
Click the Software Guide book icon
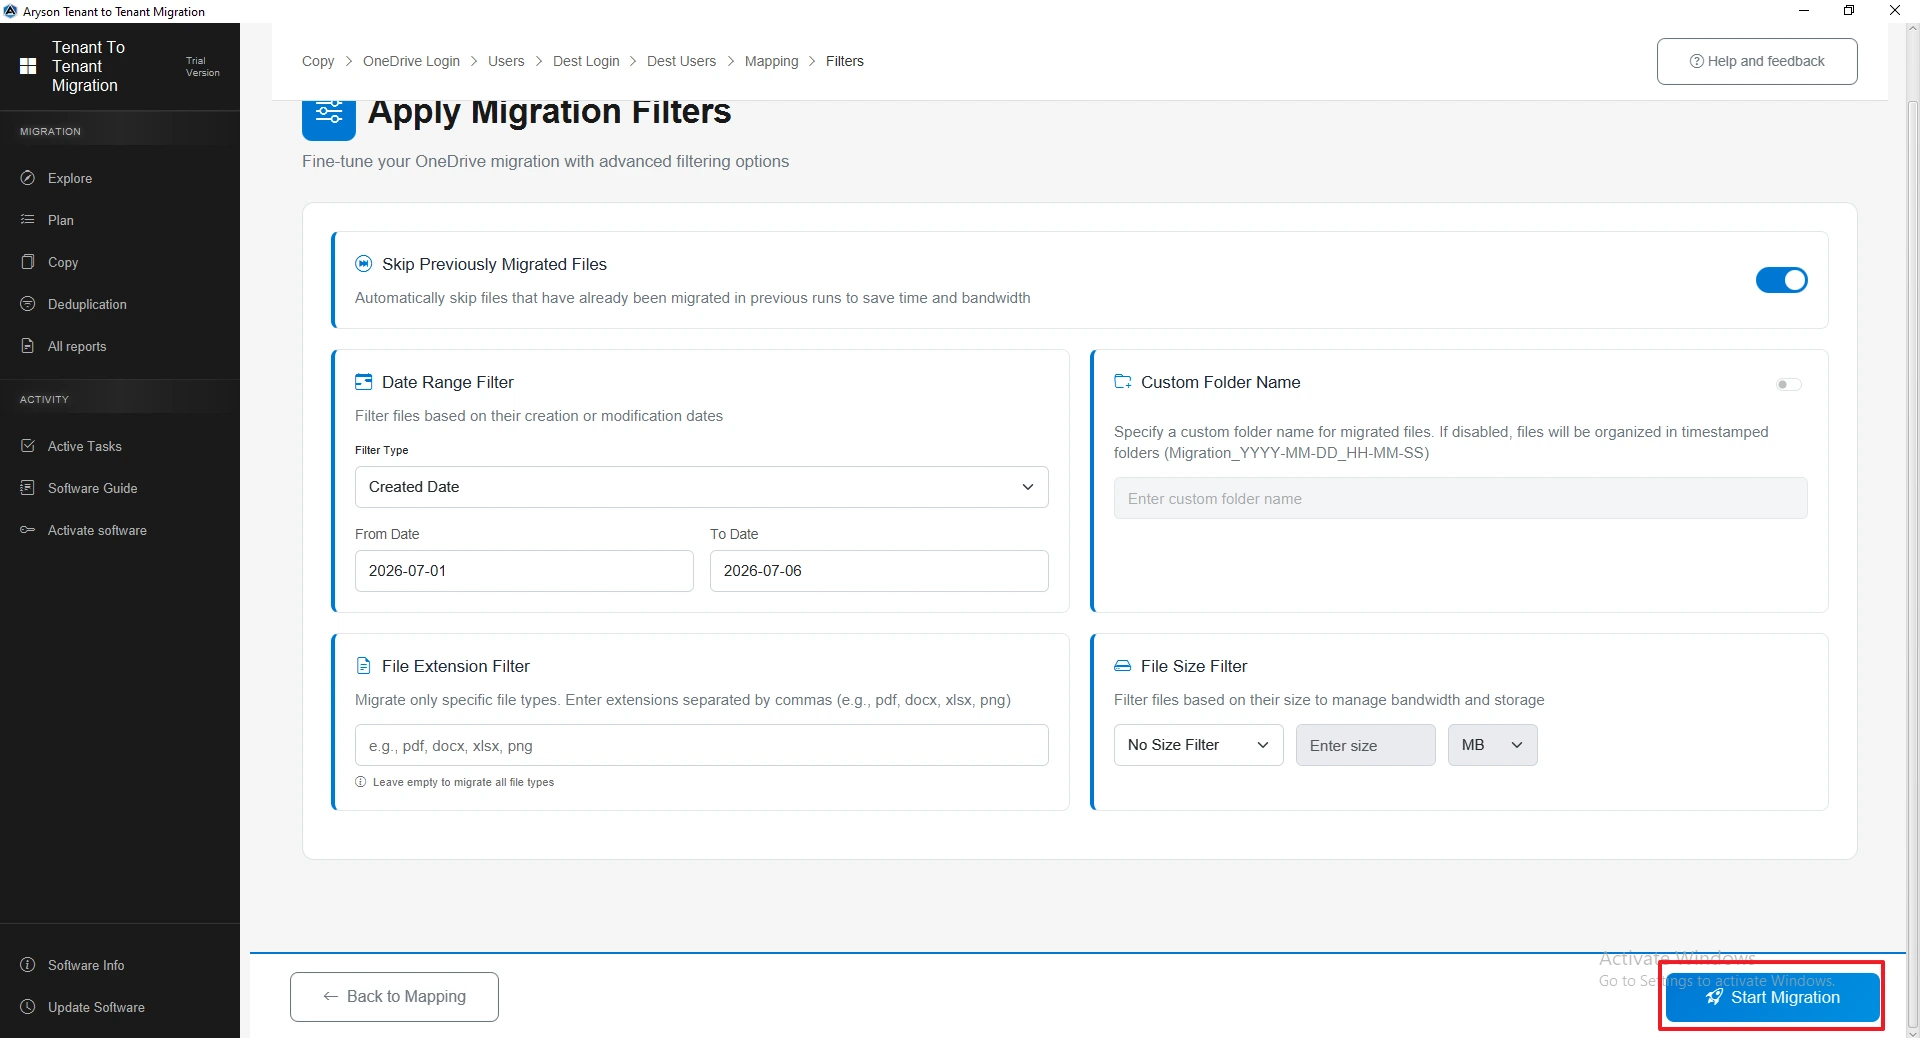click(28, 488)
